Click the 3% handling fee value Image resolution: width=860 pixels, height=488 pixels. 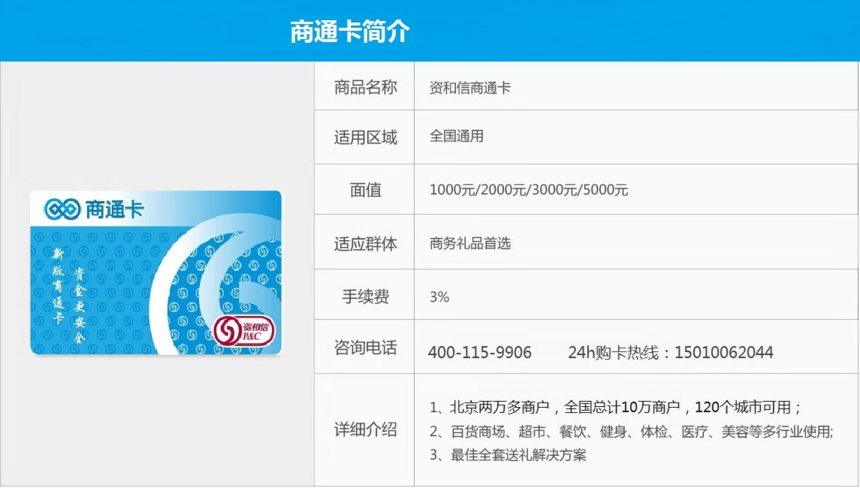pos(439,297)
